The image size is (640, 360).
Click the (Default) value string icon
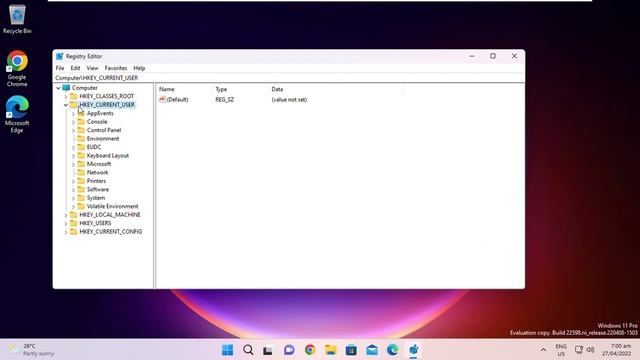coord(162,100)
